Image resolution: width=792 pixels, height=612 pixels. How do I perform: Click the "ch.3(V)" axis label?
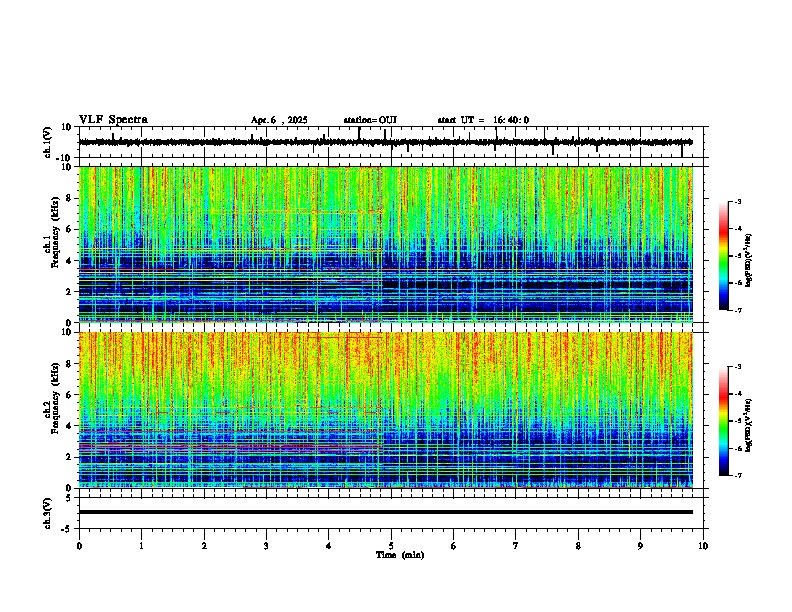coord(48,513)
